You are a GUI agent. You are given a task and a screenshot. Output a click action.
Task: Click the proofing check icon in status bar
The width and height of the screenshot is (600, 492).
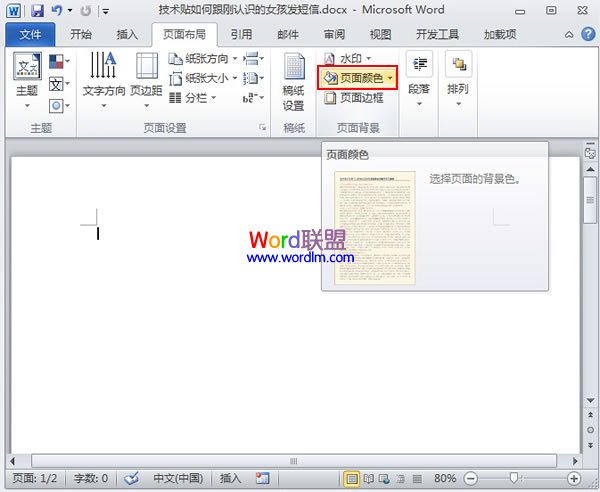tap(131, 478)
